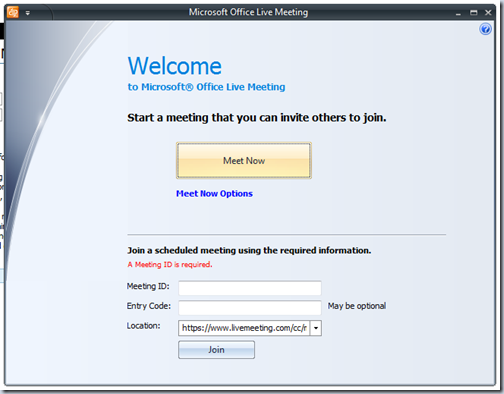Maximize the Live Meeting window
This screenshot has height=394, width=504.
pyautogui.click(x=473, y=13)
